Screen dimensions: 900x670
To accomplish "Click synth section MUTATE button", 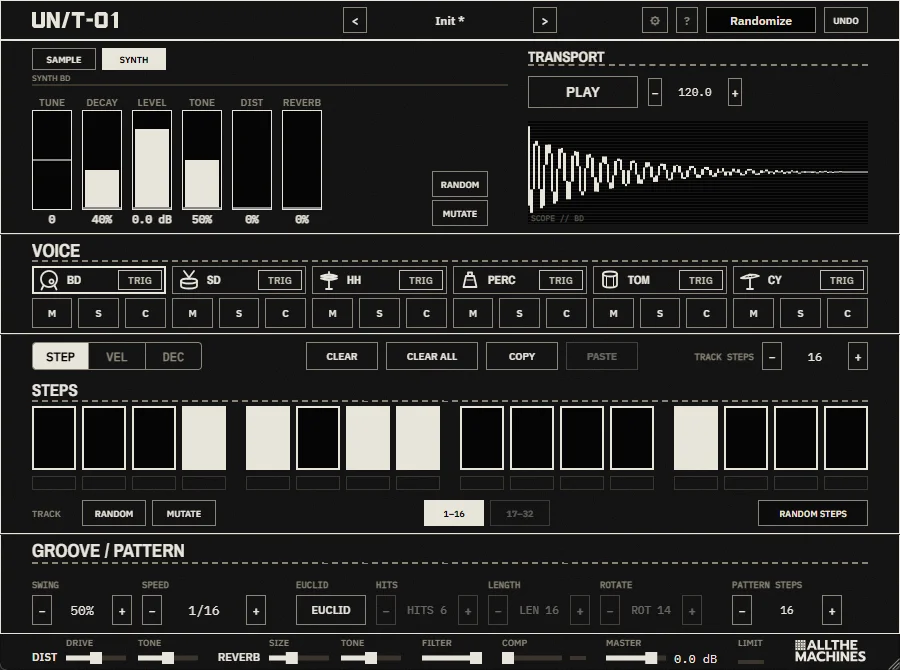I will [x=460, y=214].
